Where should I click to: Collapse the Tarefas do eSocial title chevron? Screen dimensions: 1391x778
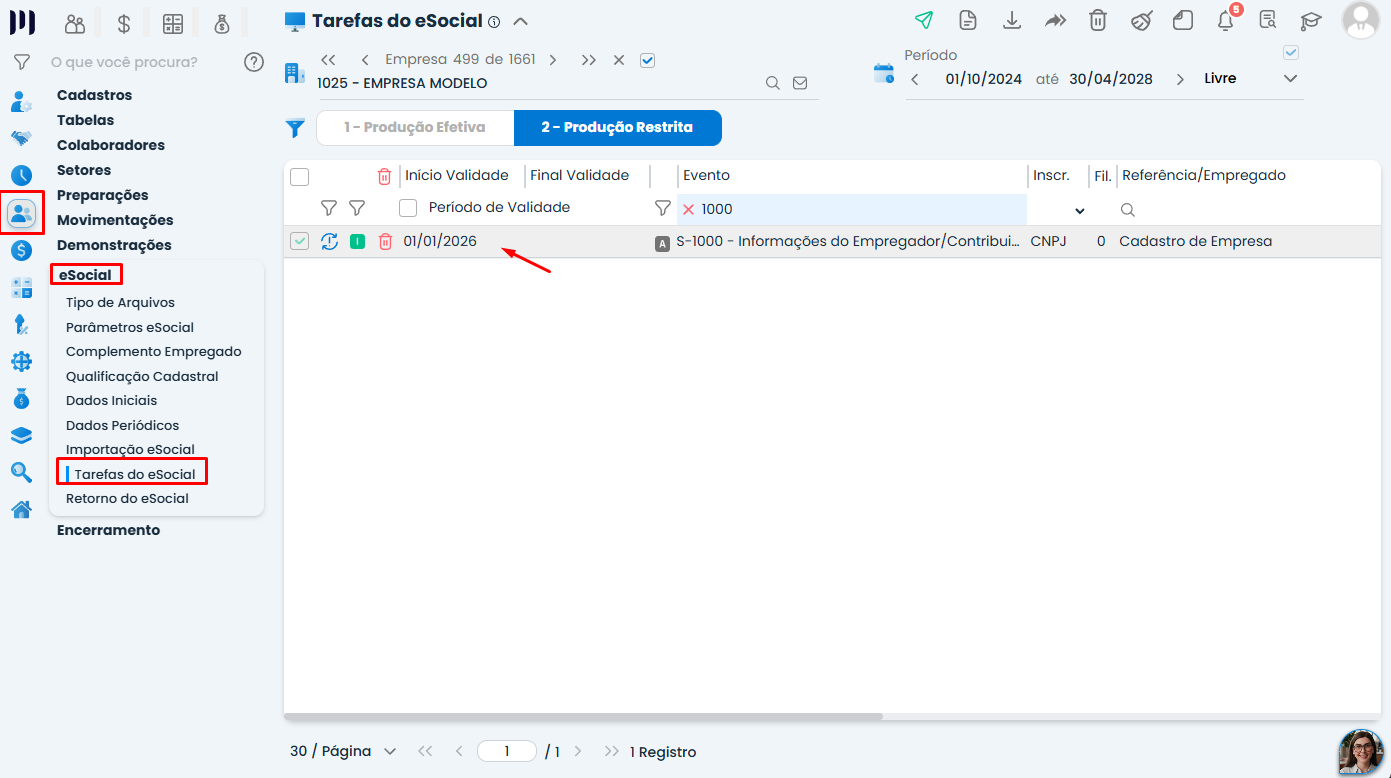[520, 21]
